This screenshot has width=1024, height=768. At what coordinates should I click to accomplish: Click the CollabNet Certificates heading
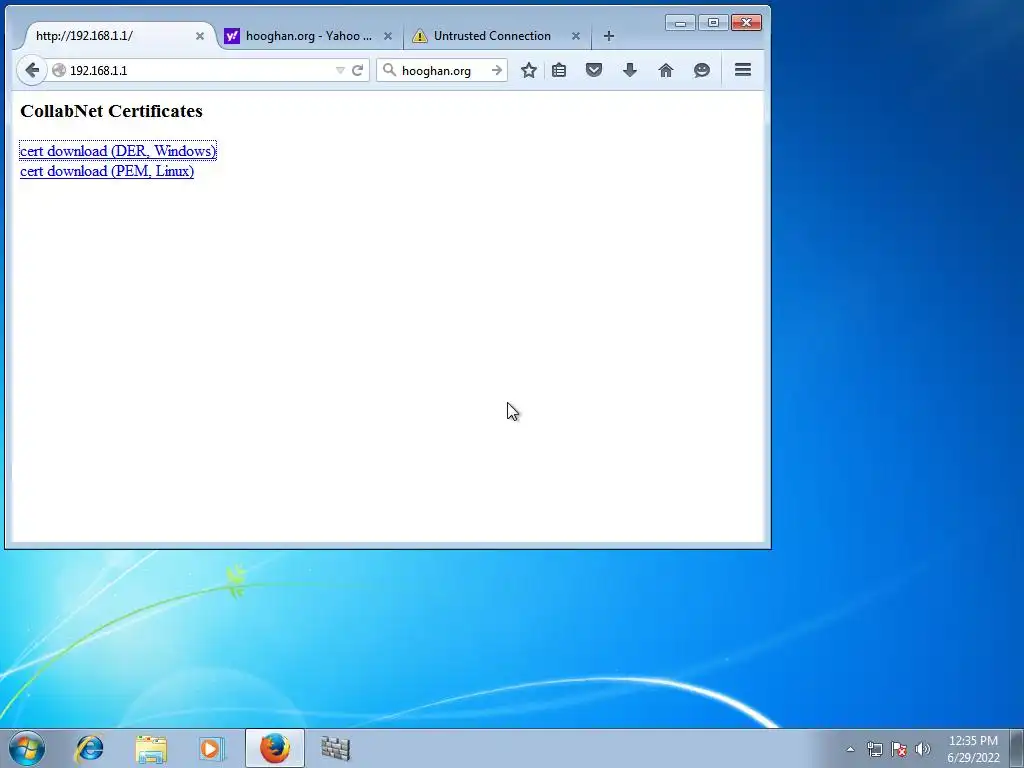[x=112, y=111]
